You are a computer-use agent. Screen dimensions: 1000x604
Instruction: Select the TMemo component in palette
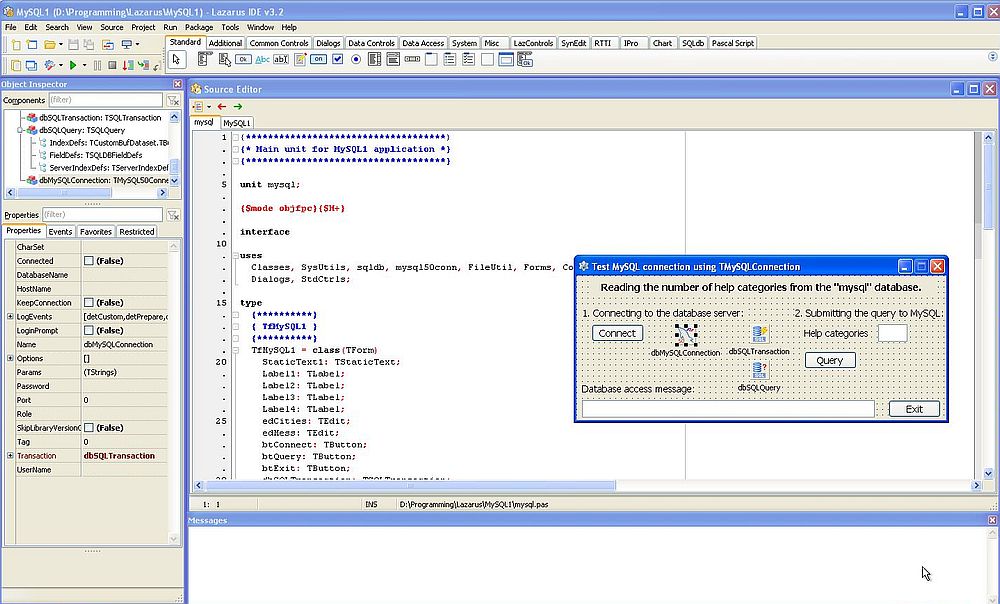point(300,59)
